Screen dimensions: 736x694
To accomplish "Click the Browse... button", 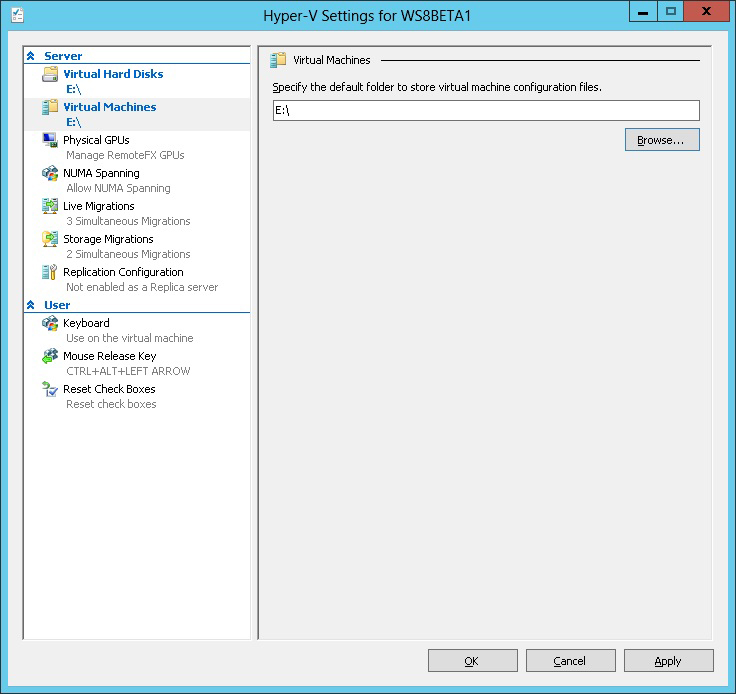I will [662, 140].
